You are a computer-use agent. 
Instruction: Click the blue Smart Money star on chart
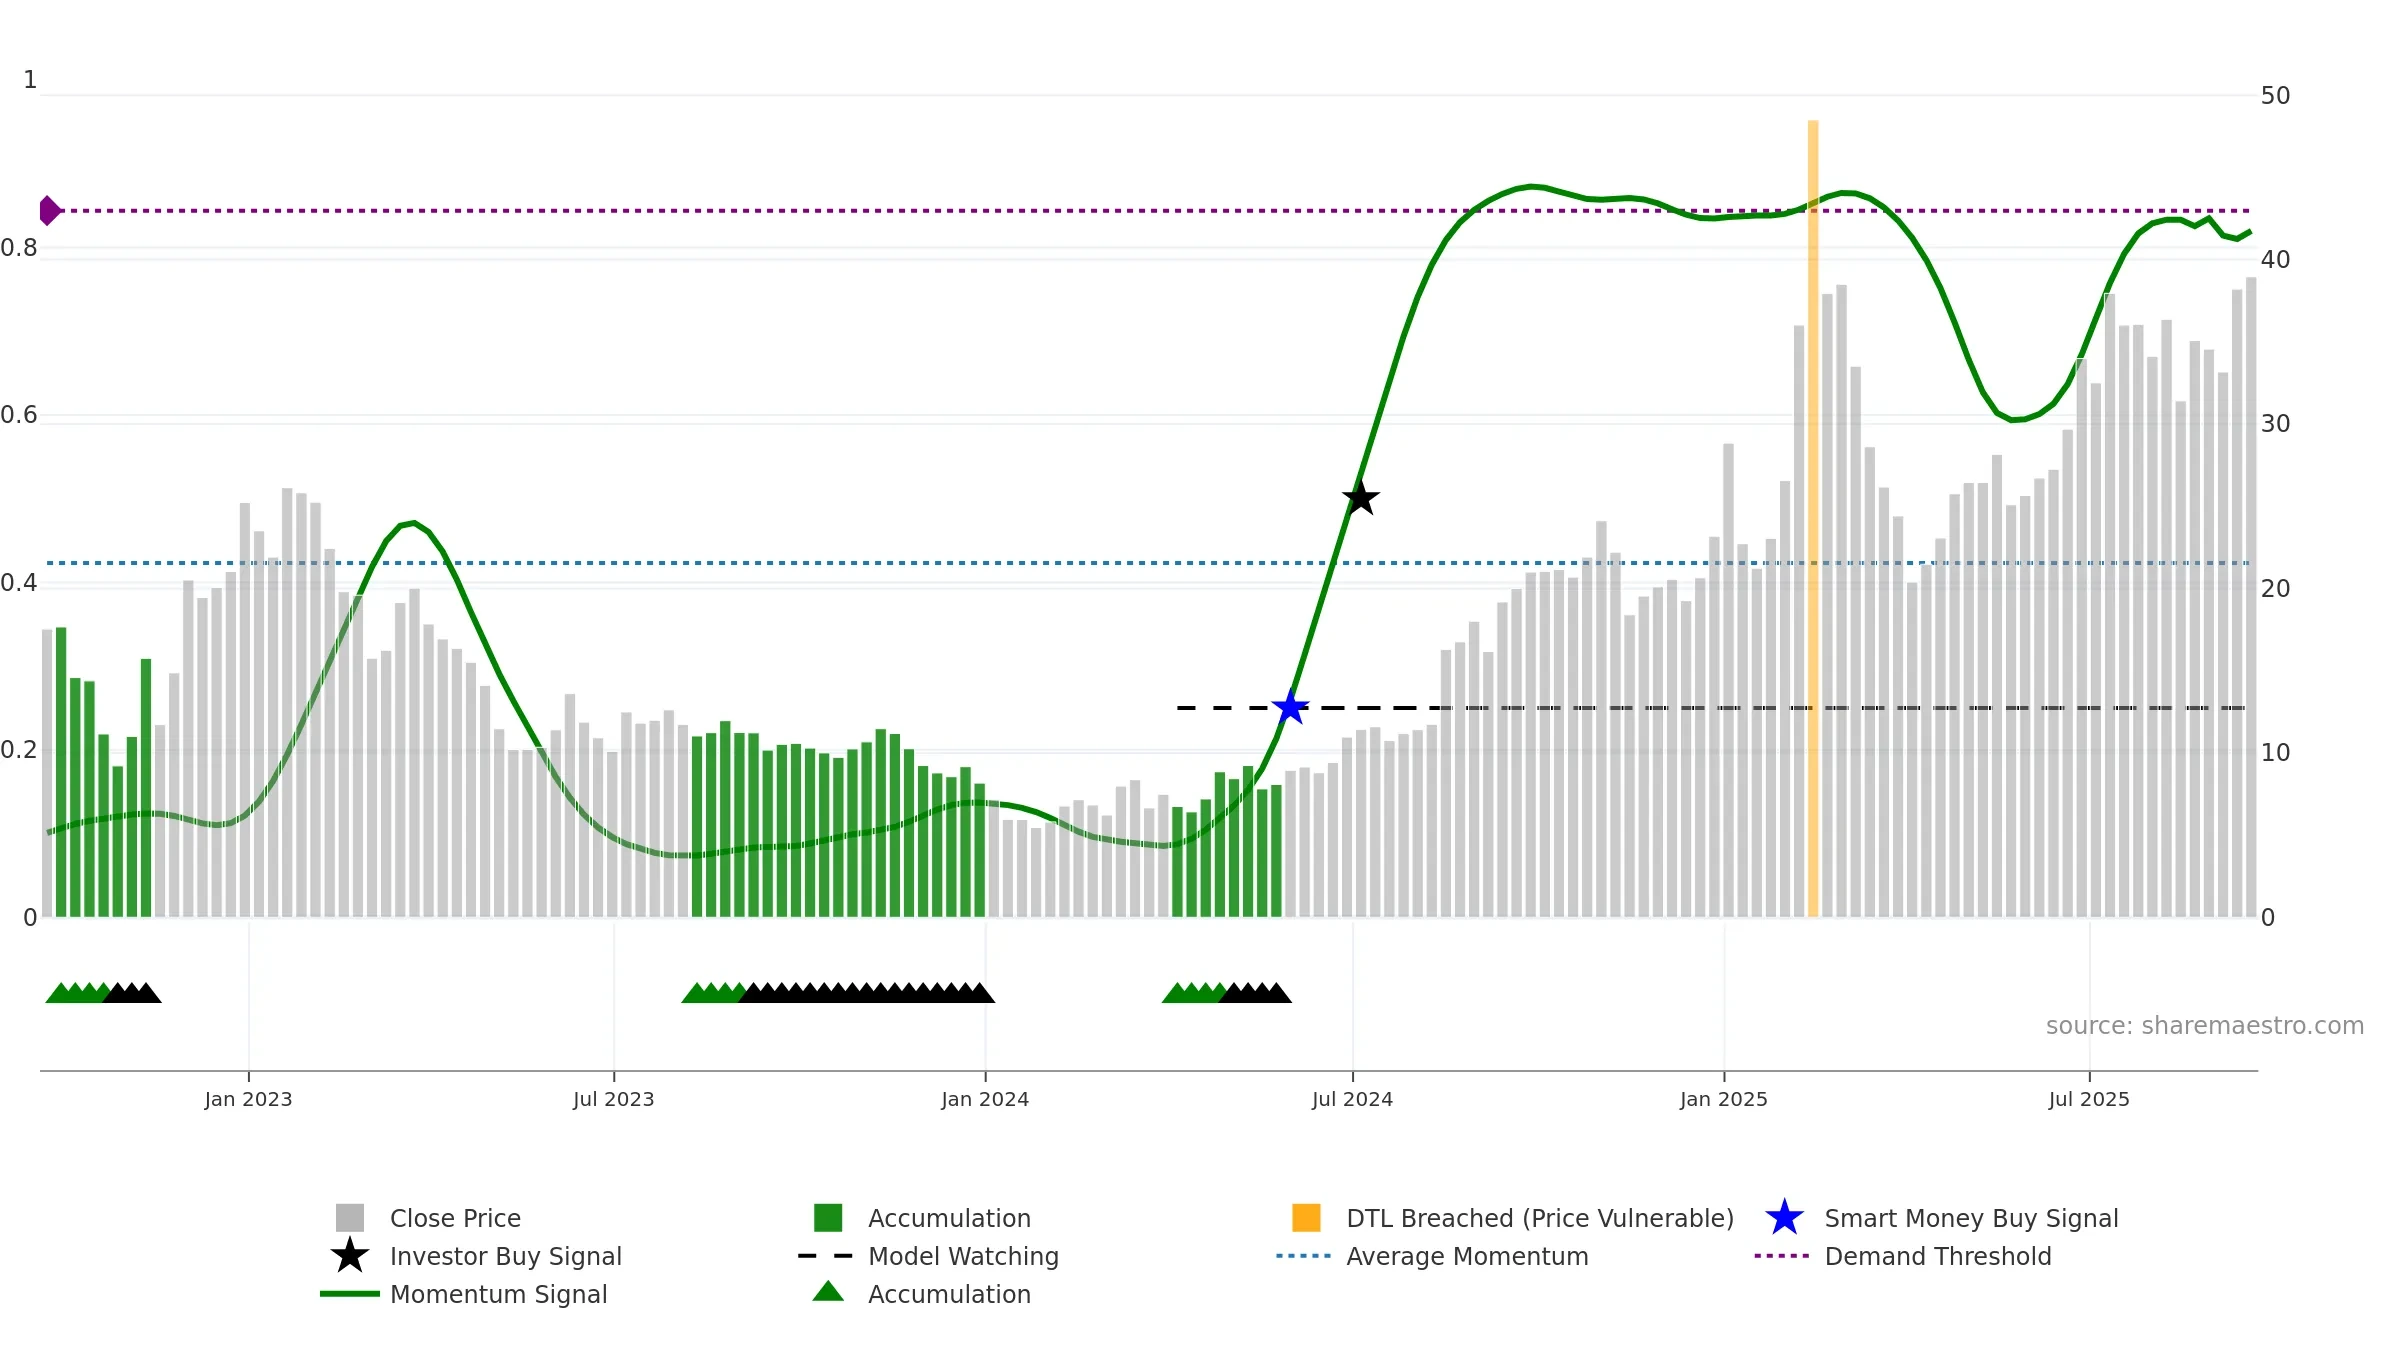tap(1291, 708)
